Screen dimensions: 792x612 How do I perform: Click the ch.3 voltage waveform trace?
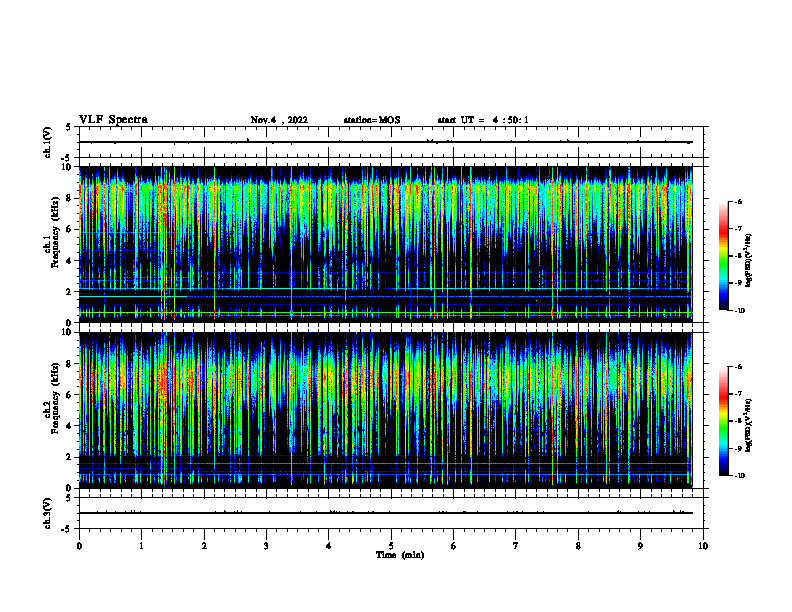coord(386,513)
